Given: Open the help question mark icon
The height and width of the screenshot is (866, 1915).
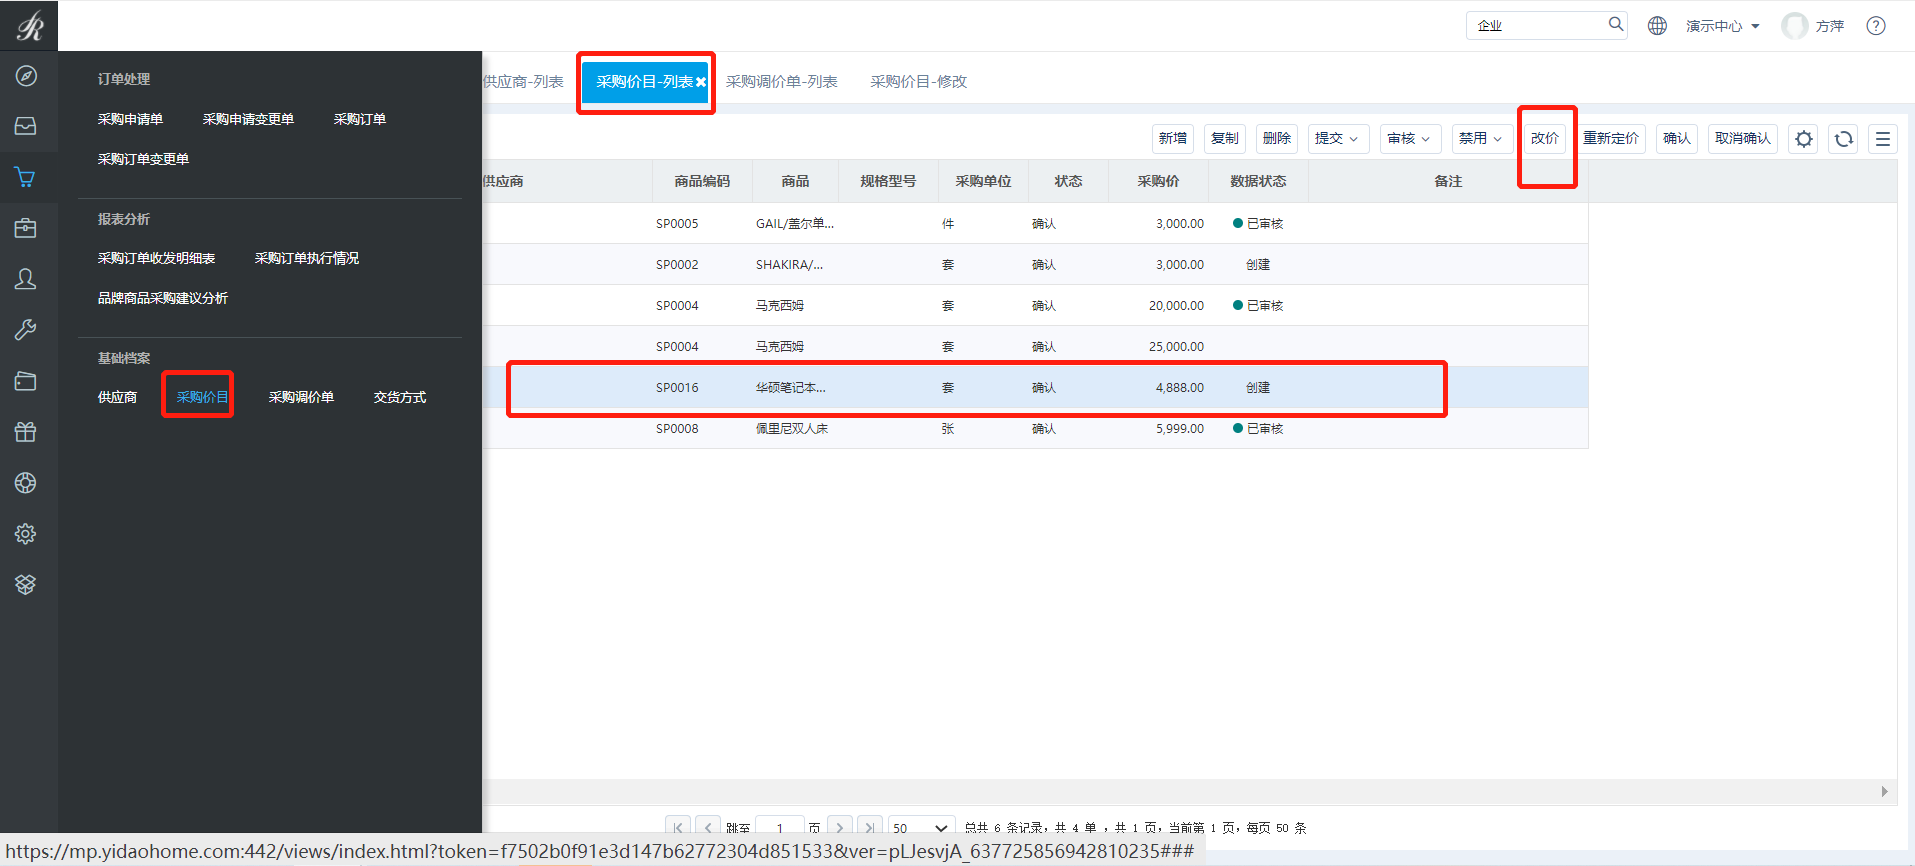Looking at the screenshot, I should pos(1876,26).
